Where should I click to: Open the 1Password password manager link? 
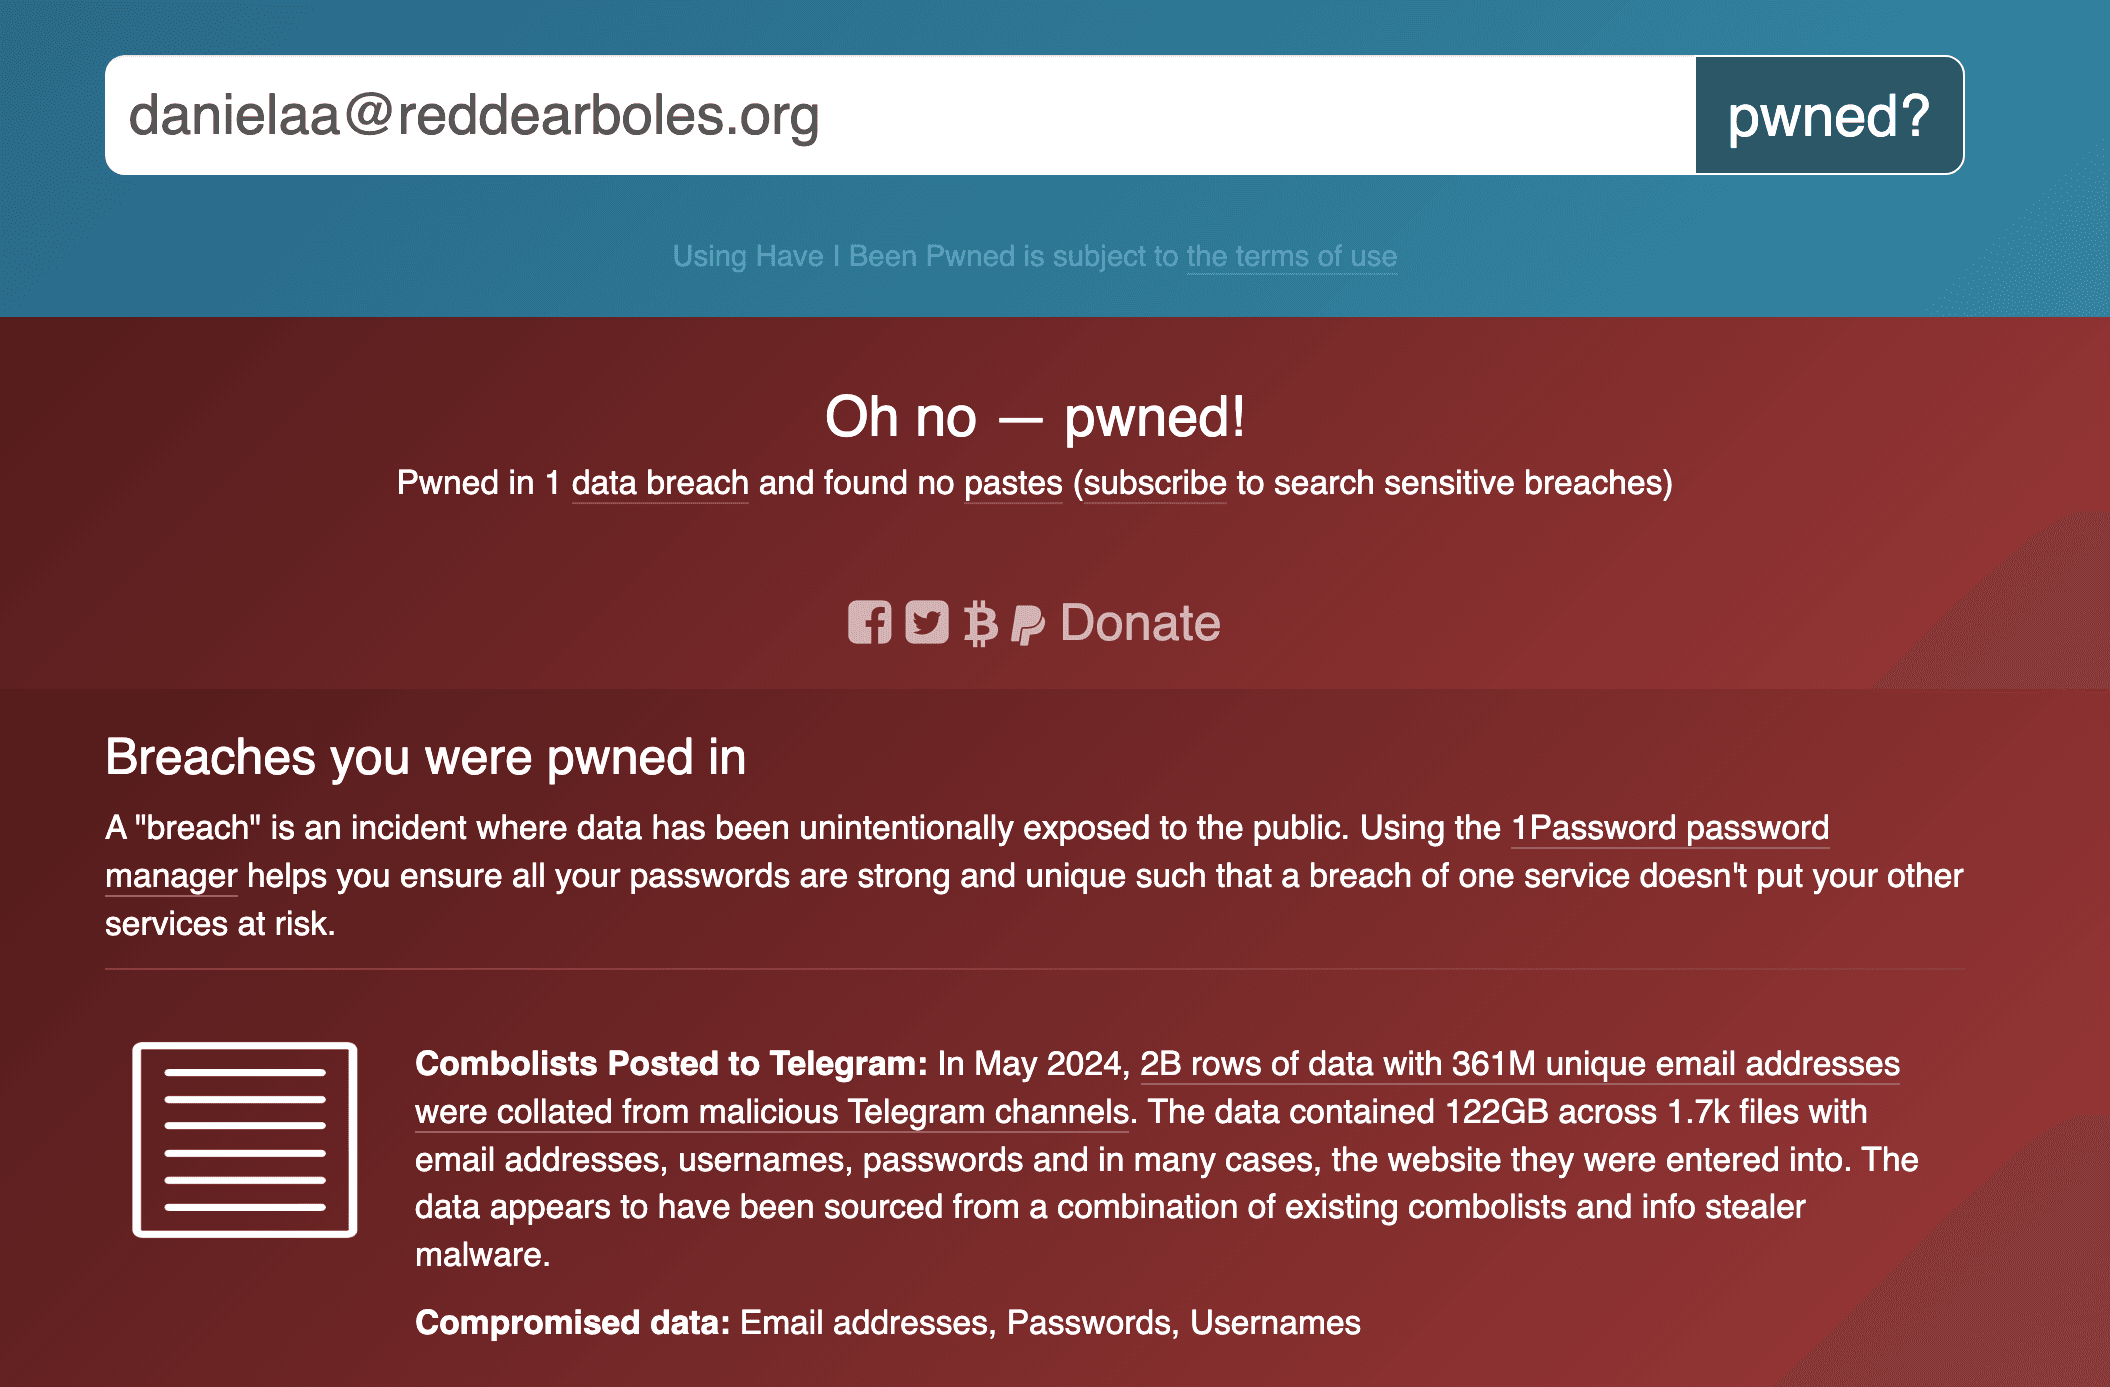[x=1670, y=828]
